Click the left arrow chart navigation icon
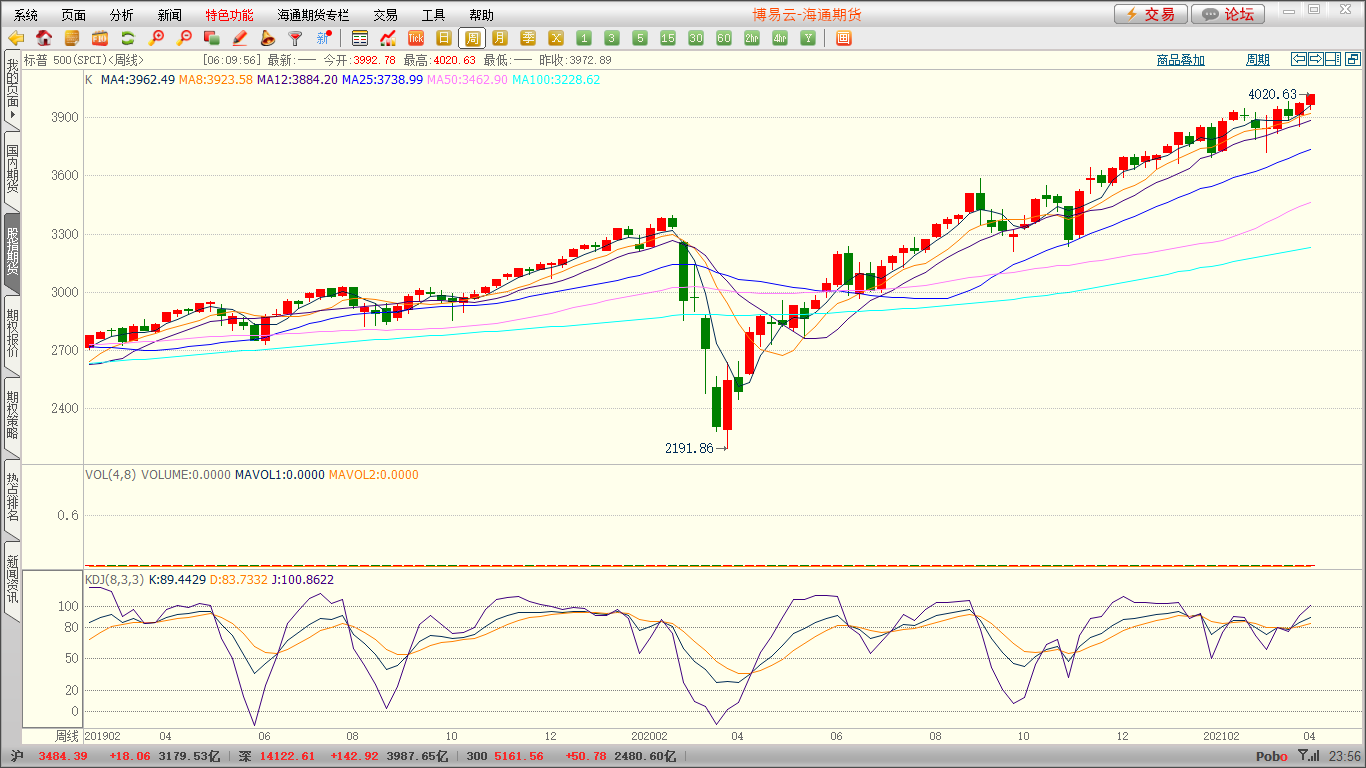The image size is (1366, 768). [1299, 59]
